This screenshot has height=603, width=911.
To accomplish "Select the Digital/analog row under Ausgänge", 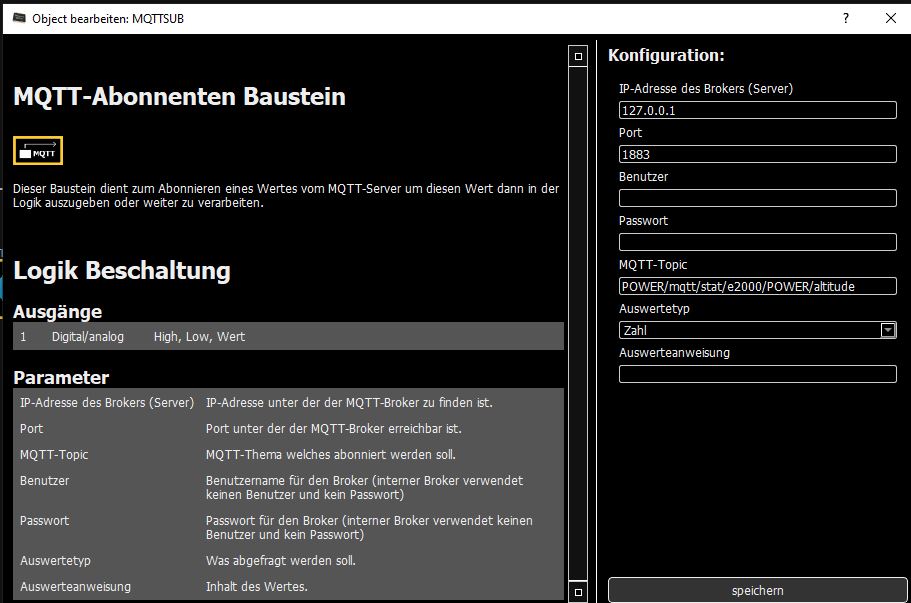I will [x=288, y=337].
